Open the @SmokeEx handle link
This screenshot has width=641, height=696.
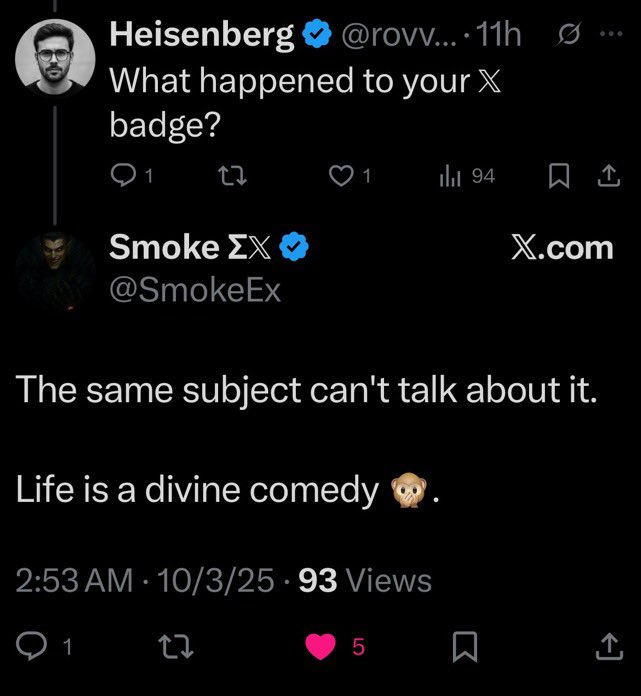(194, 290)
